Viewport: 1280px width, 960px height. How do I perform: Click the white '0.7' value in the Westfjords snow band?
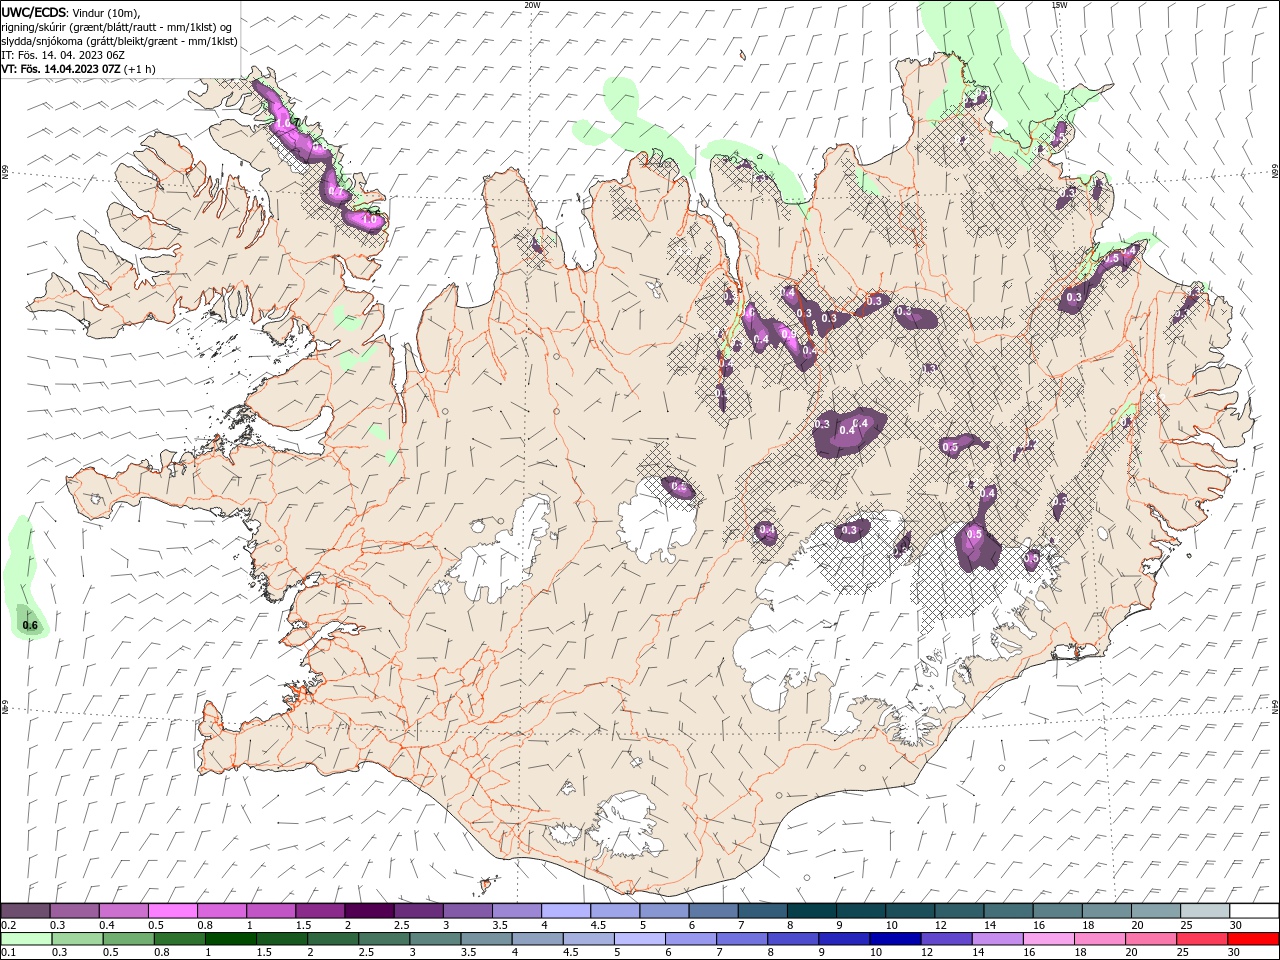(x=336, y=191)
